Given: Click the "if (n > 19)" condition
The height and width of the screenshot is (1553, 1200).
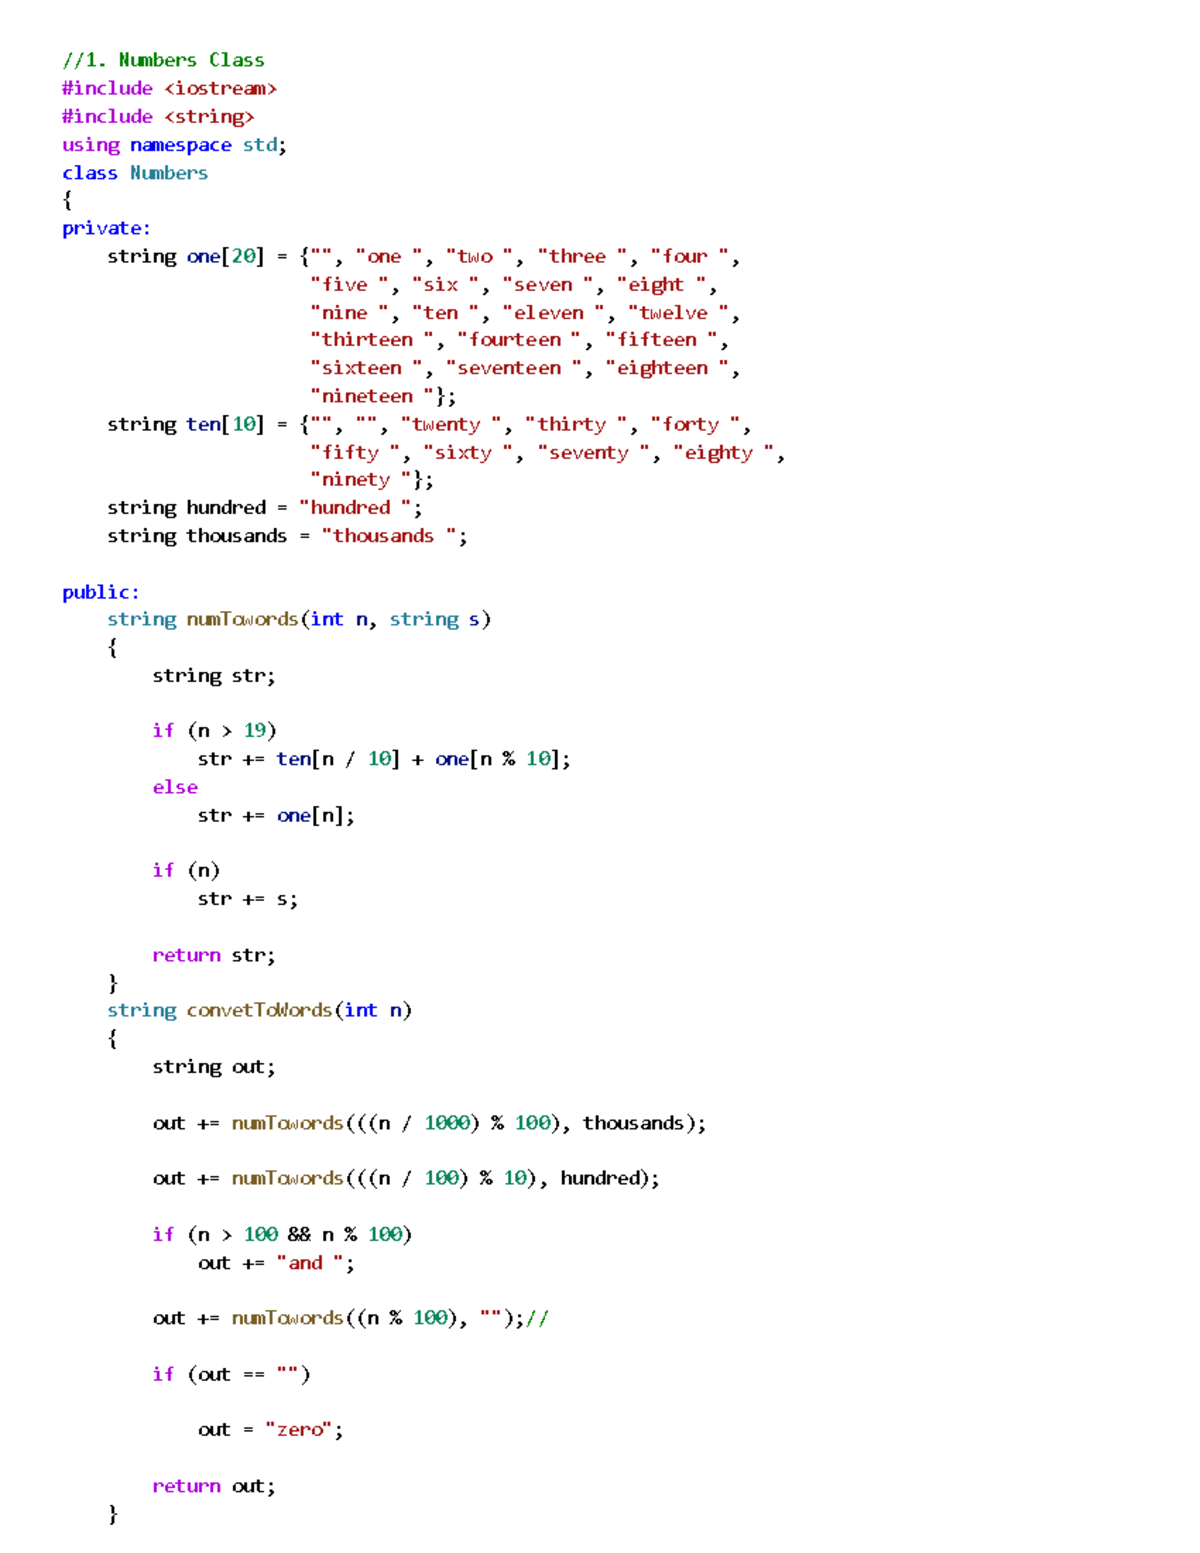Looking at the screenshot, I should click(x=214, y=730).
